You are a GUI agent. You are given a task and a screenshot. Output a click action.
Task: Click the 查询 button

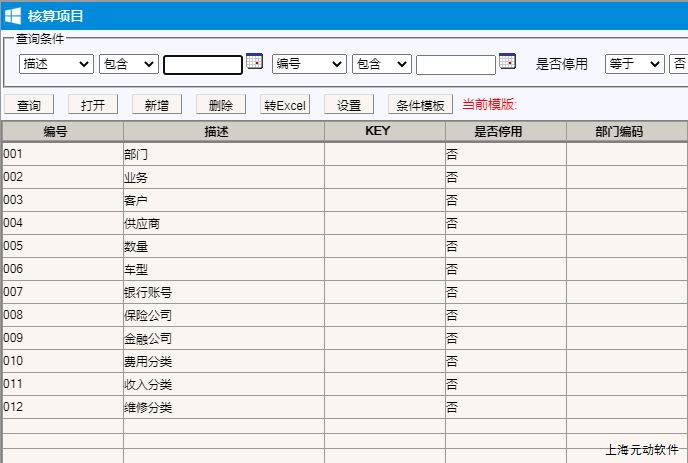29,105
